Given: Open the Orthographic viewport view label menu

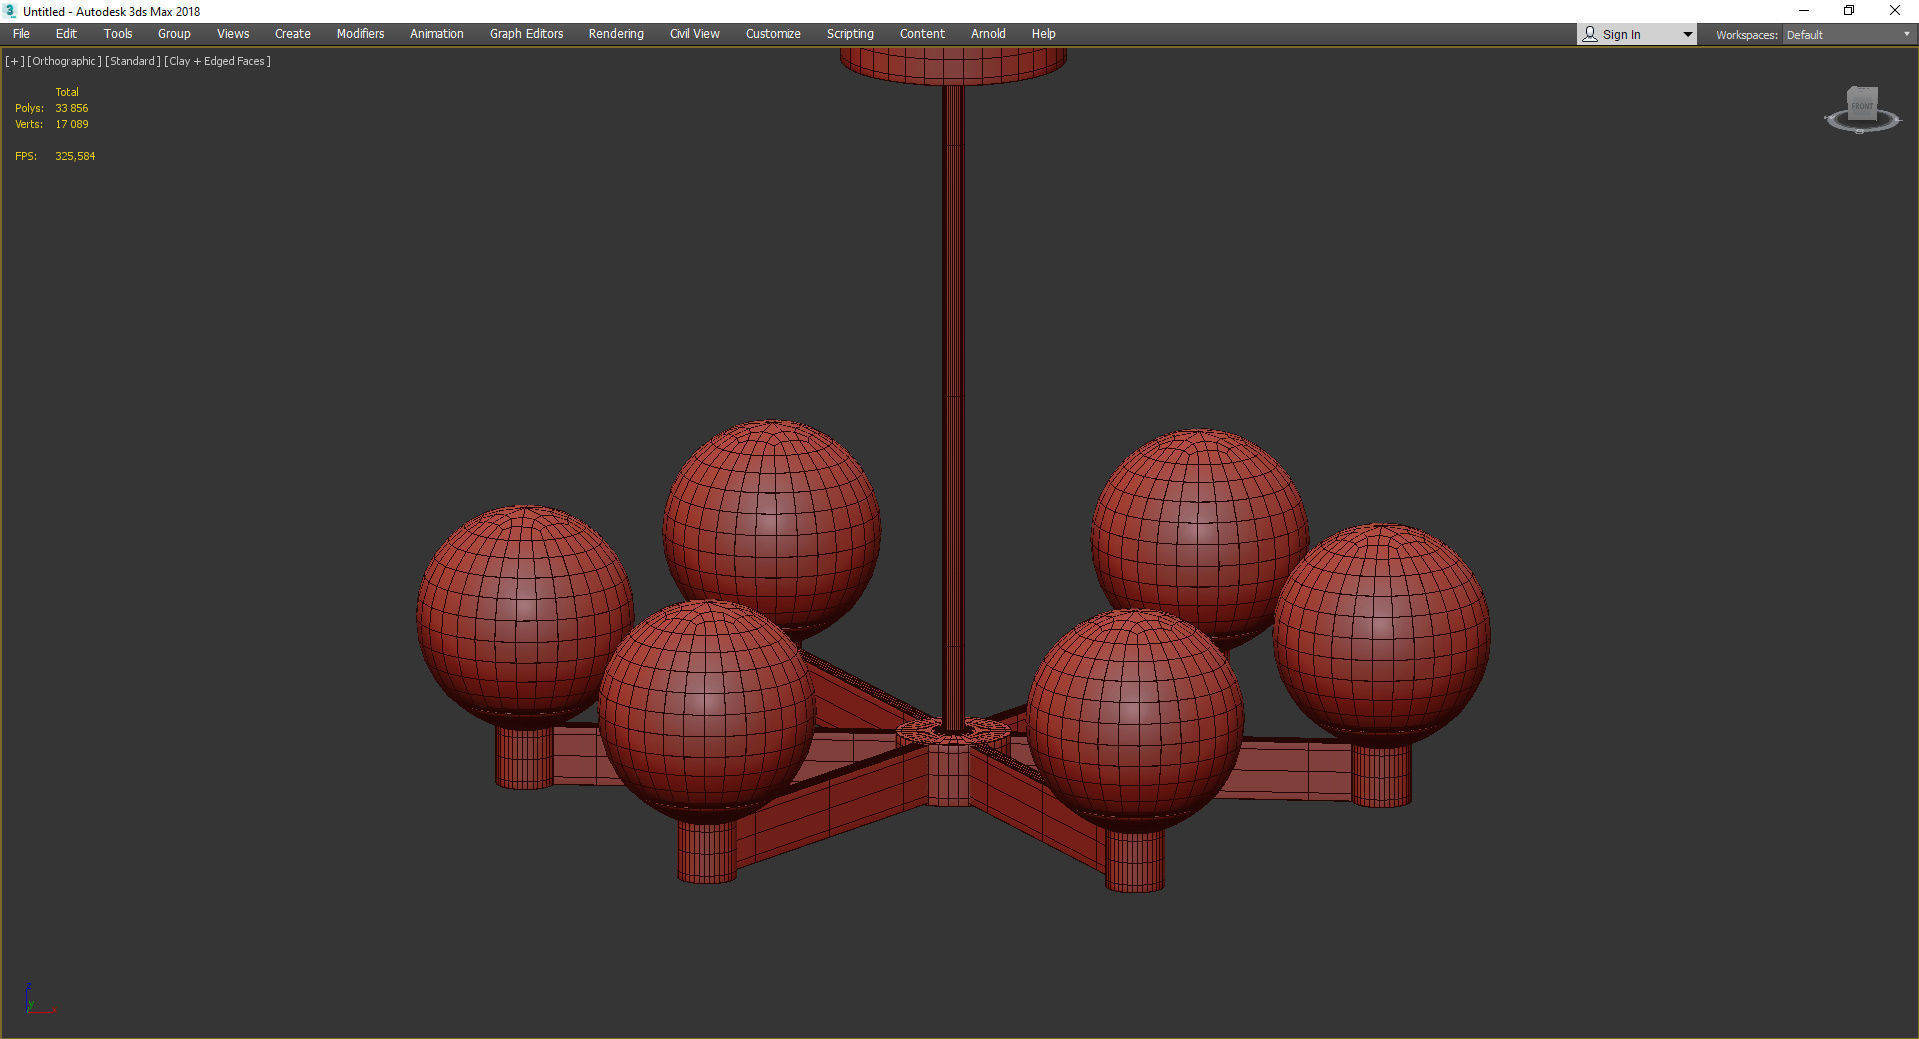Looking at the screenshot, I should [64, 61].
